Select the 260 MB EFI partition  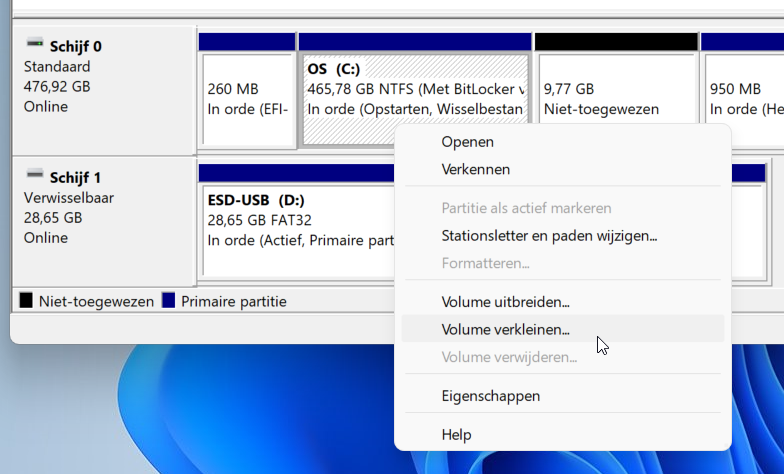[x=248, y=100]
